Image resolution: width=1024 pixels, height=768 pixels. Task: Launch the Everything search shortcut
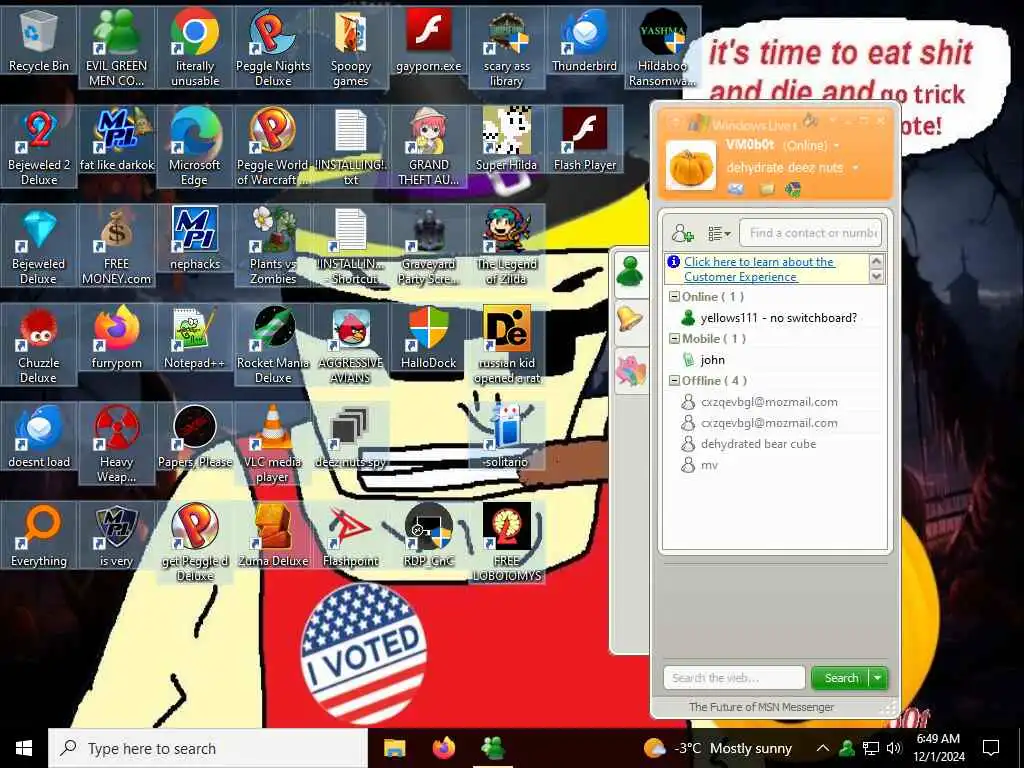coord(39,536)
